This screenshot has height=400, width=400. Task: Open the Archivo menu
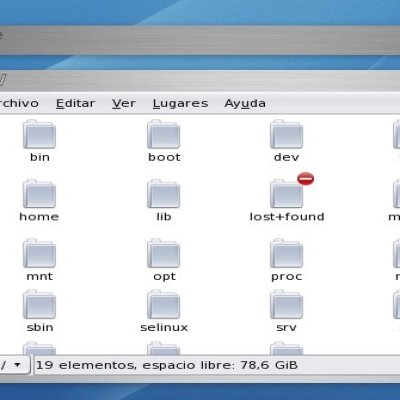point(19,103)
